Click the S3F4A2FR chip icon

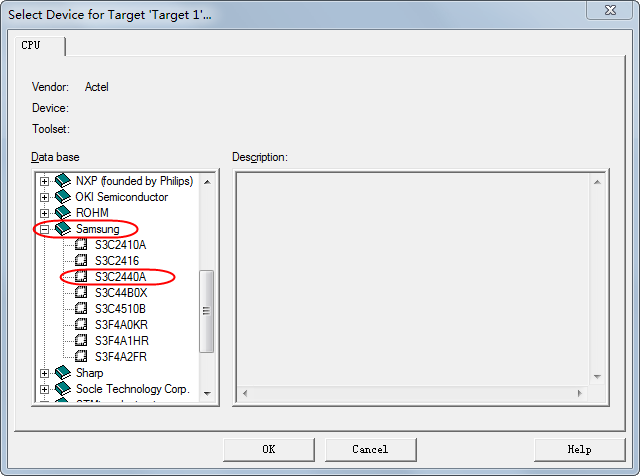[x=81, y=356]
